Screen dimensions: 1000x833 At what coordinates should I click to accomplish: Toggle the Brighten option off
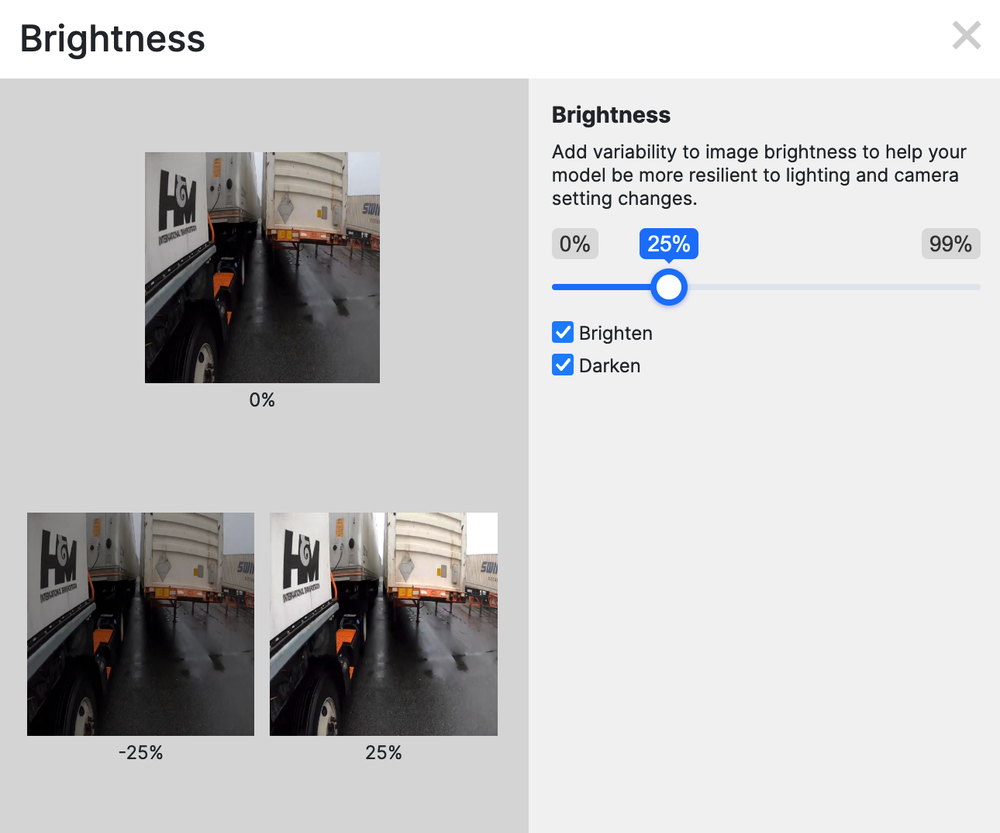[563, 332]
